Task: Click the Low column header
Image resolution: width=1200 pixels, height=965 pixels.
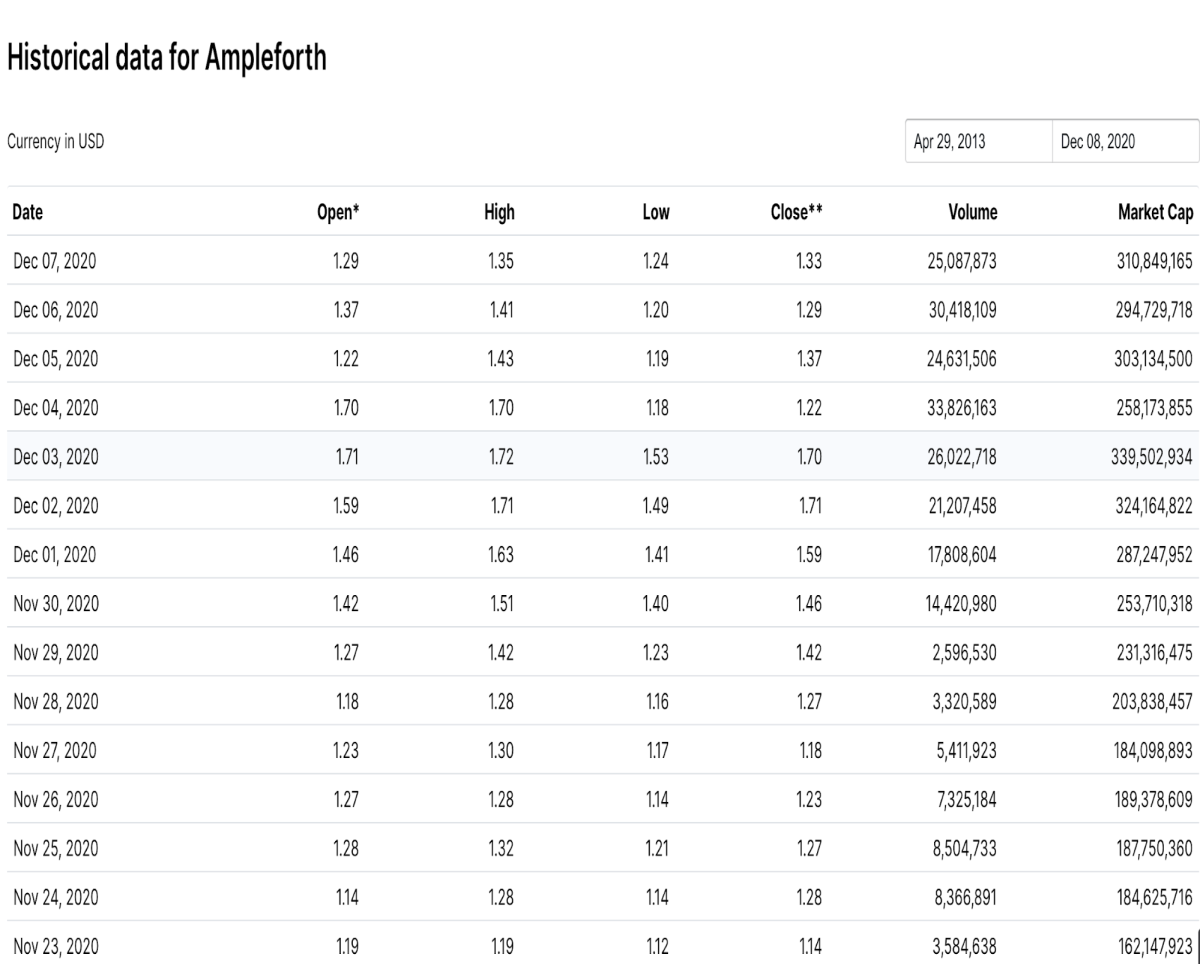Action: point(657,212)
